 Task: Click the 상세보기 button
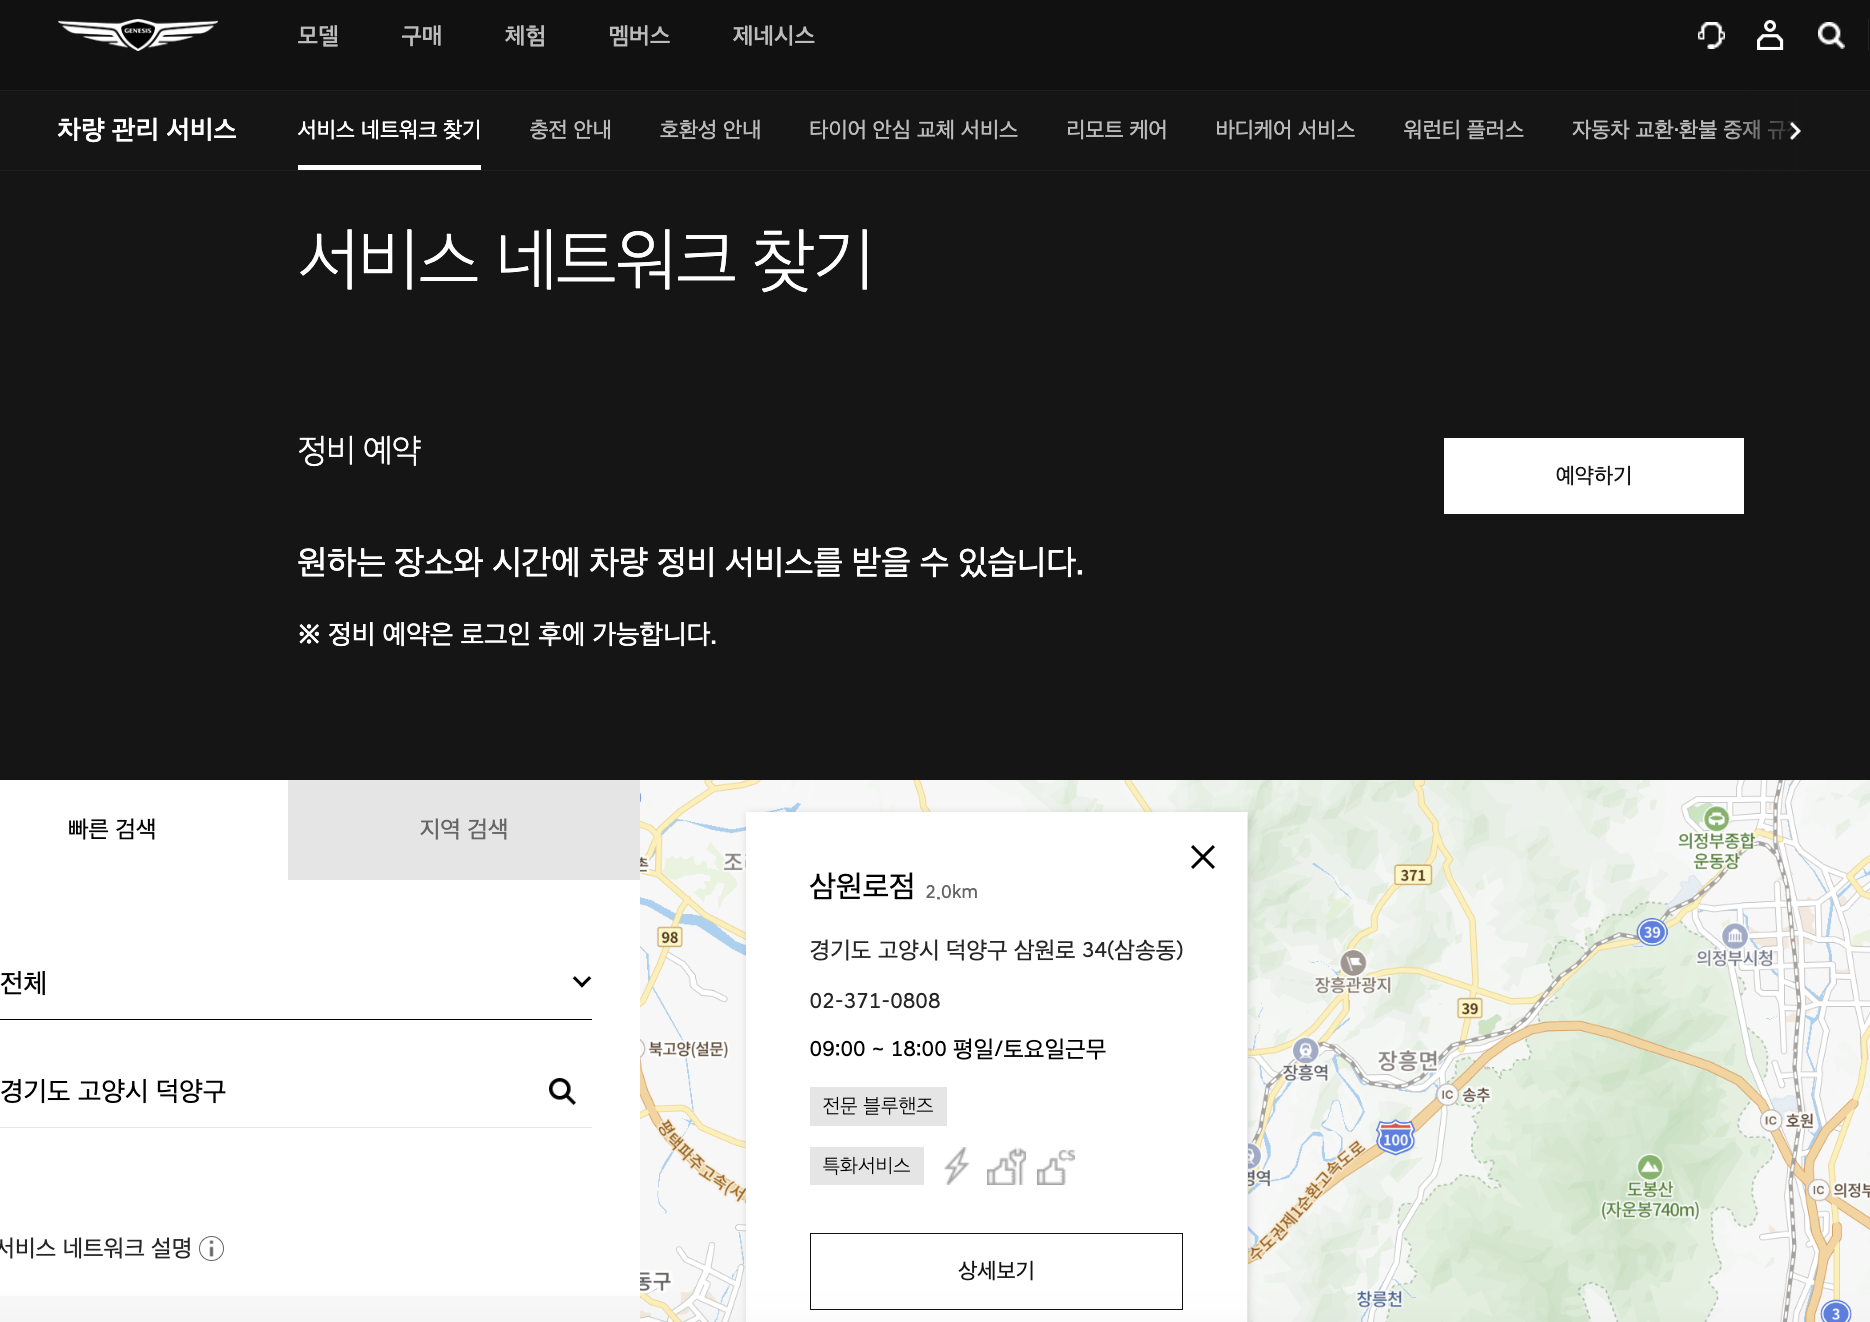996,1271
